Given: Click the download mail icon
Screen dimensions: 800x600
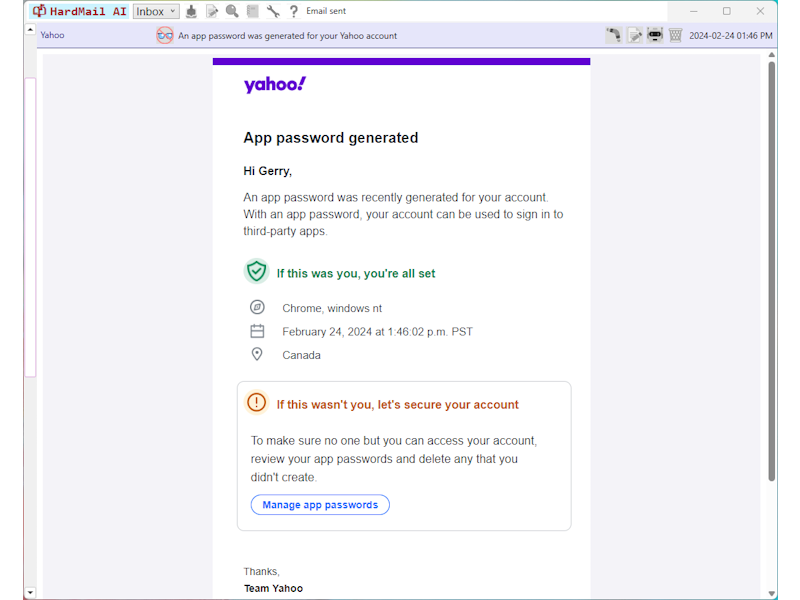Looking at the screenshot, I should point(192,11).
